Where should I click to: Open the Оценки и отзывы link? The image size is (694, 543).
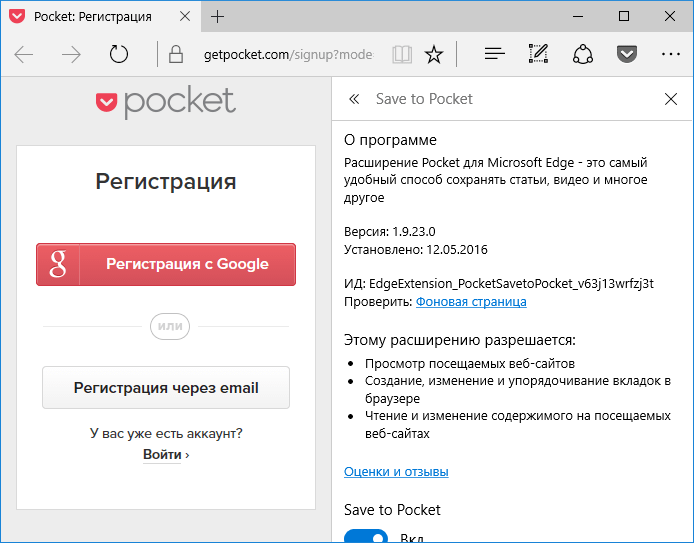tap(396, 472)
